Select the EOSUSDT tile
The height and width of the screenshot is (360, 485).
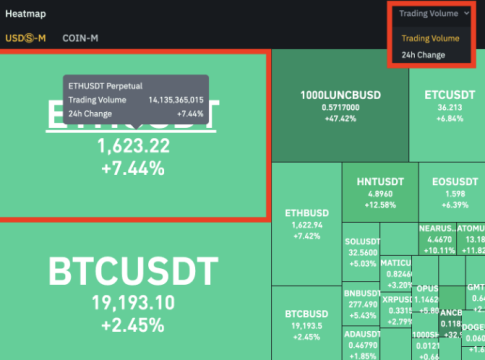tap(452, 193)
